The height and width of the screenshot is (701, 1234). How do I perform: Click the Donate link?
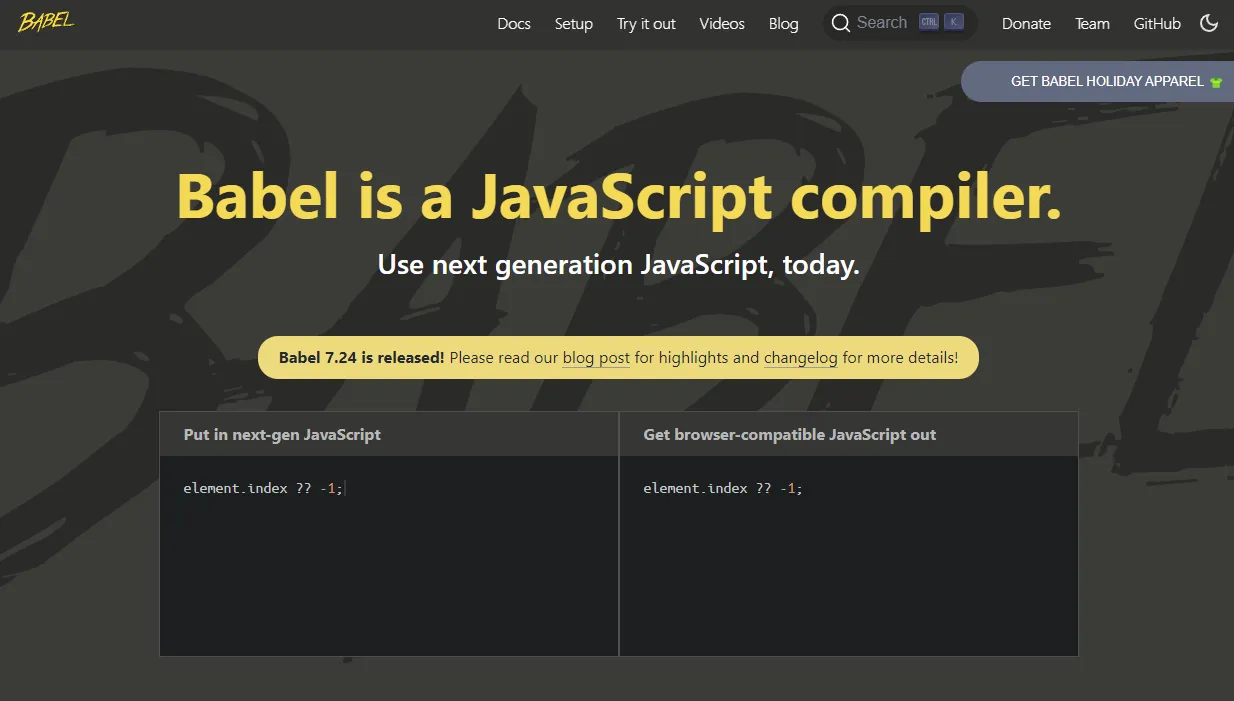coord(1026,24)
